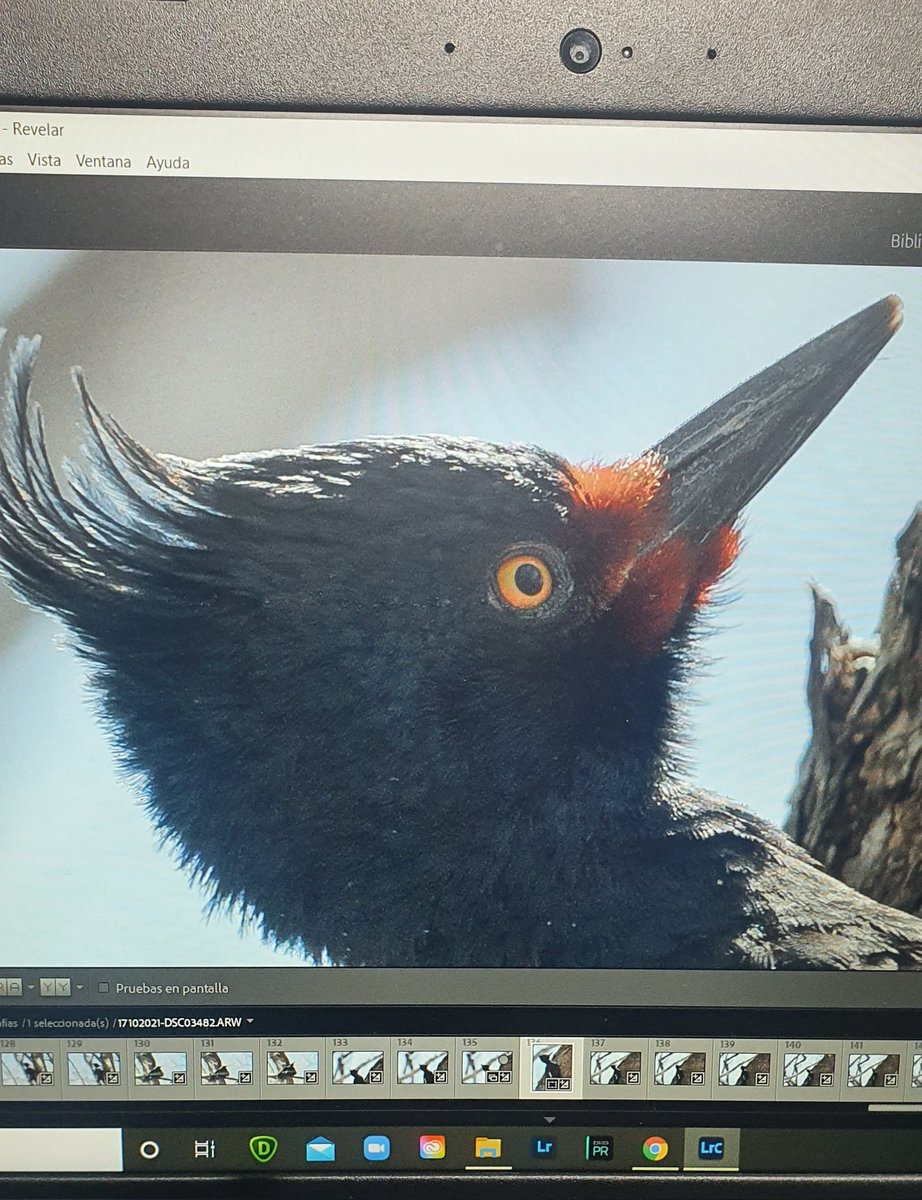Open the green D shield taskbar app
Viewport: 922px width, 1200px height.
(x=263, y=1149)
